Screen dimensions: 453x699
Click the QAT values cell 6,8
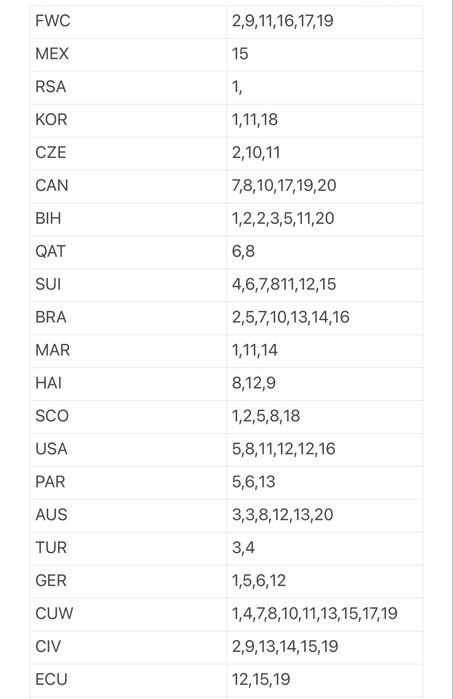pyautogui.click(x=325, y=252)
